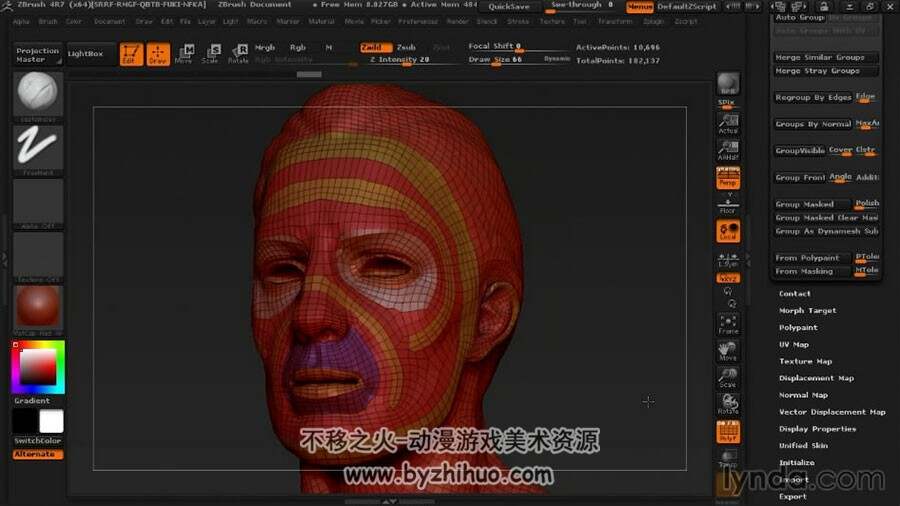
Task: Open the Material menu
Action: 321,21
